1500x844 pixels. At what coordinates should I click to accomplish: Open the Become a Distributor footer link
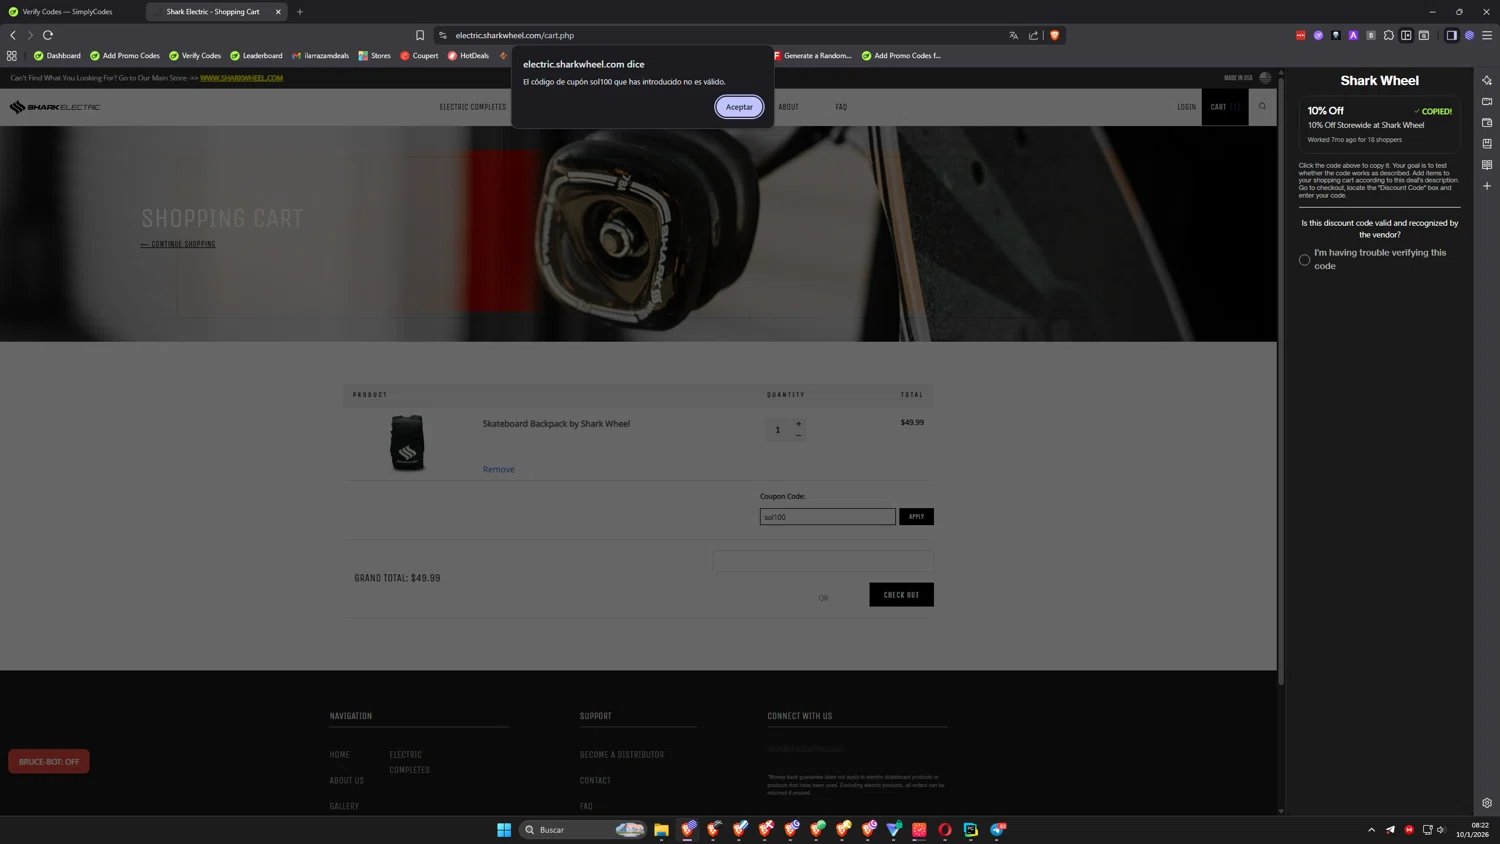click(622, 755)
